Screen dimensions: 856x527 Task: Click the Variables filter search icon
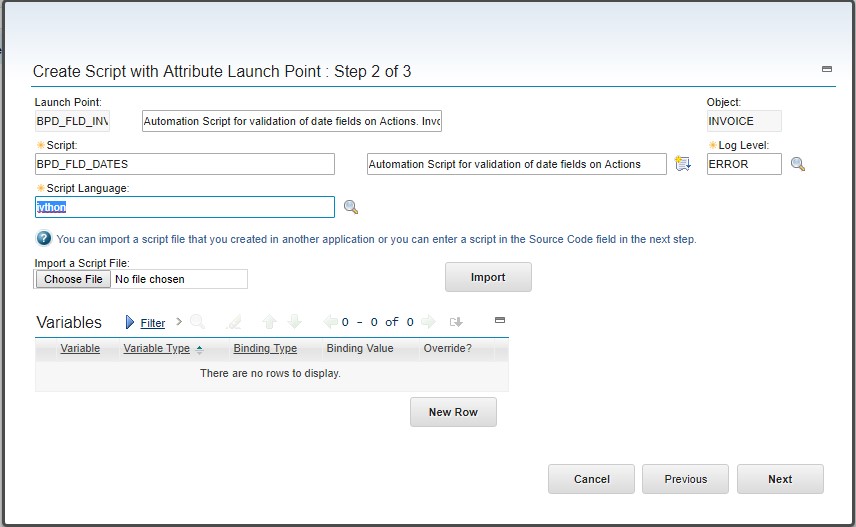(197, 322)
